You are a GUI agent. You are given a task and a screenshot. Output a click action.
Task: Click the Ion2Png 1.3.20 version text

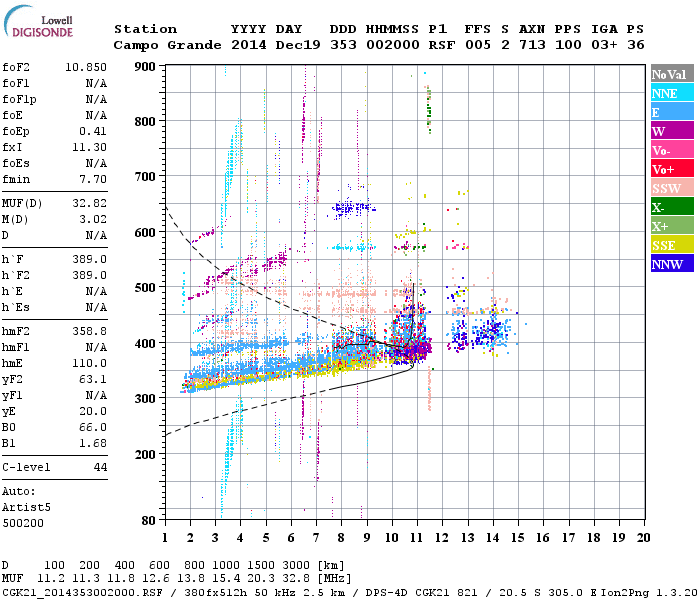click(649, 592)
